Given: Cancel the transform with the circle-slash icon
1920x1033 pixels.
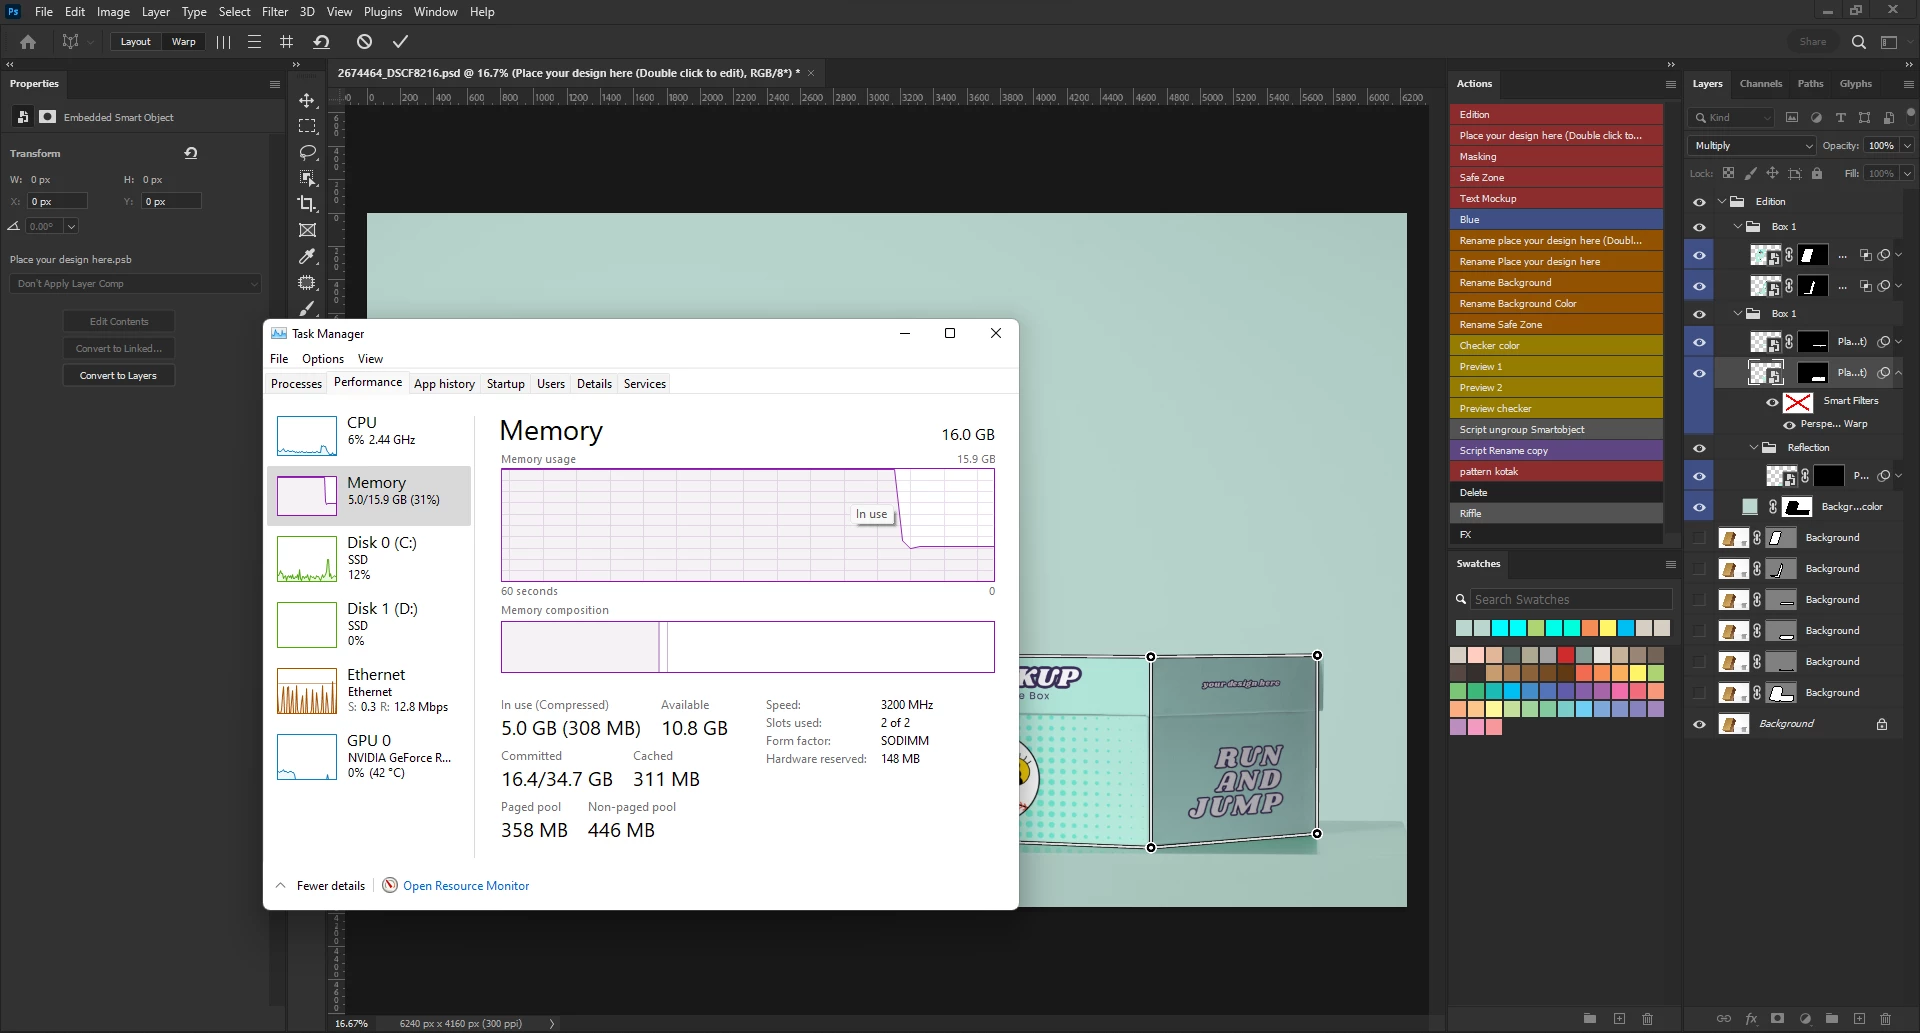Looking at the screenshot, I should pyautogui.click(x=364, y=42).
